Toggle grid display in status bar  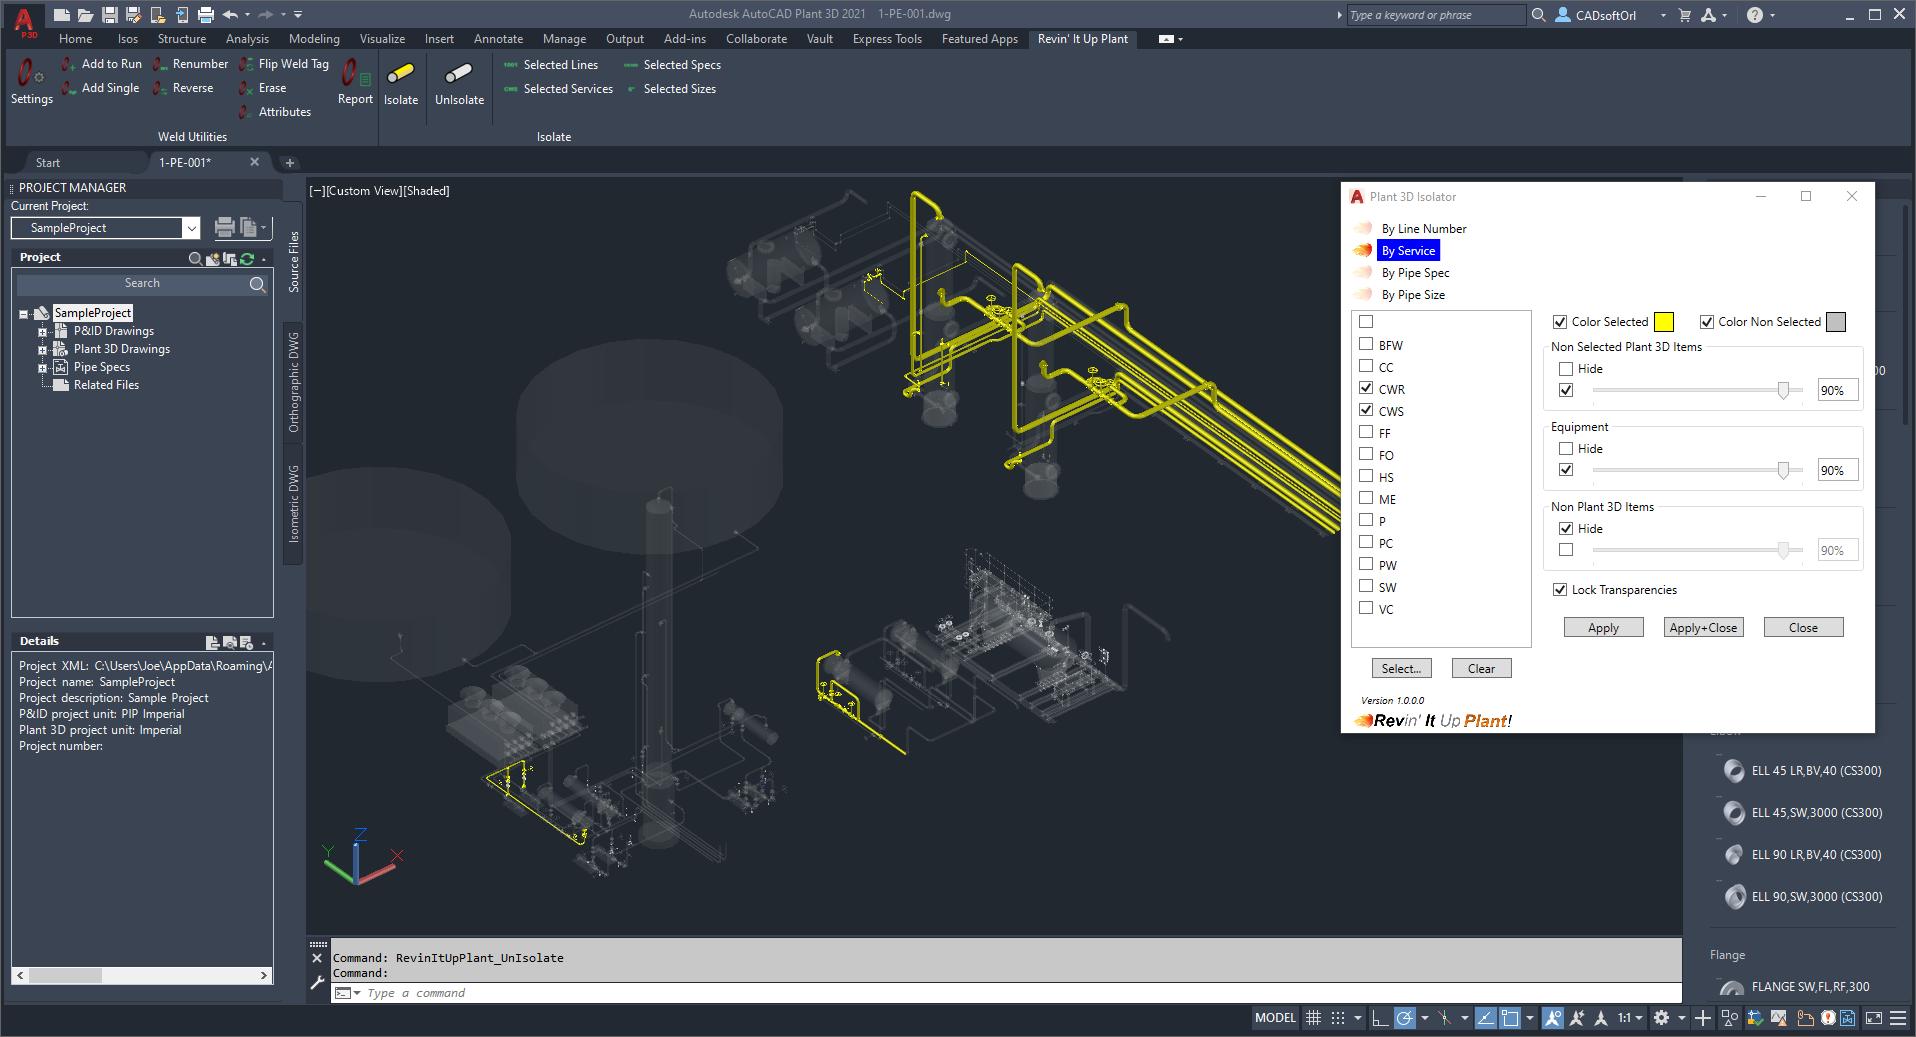coord(1313,1018)
